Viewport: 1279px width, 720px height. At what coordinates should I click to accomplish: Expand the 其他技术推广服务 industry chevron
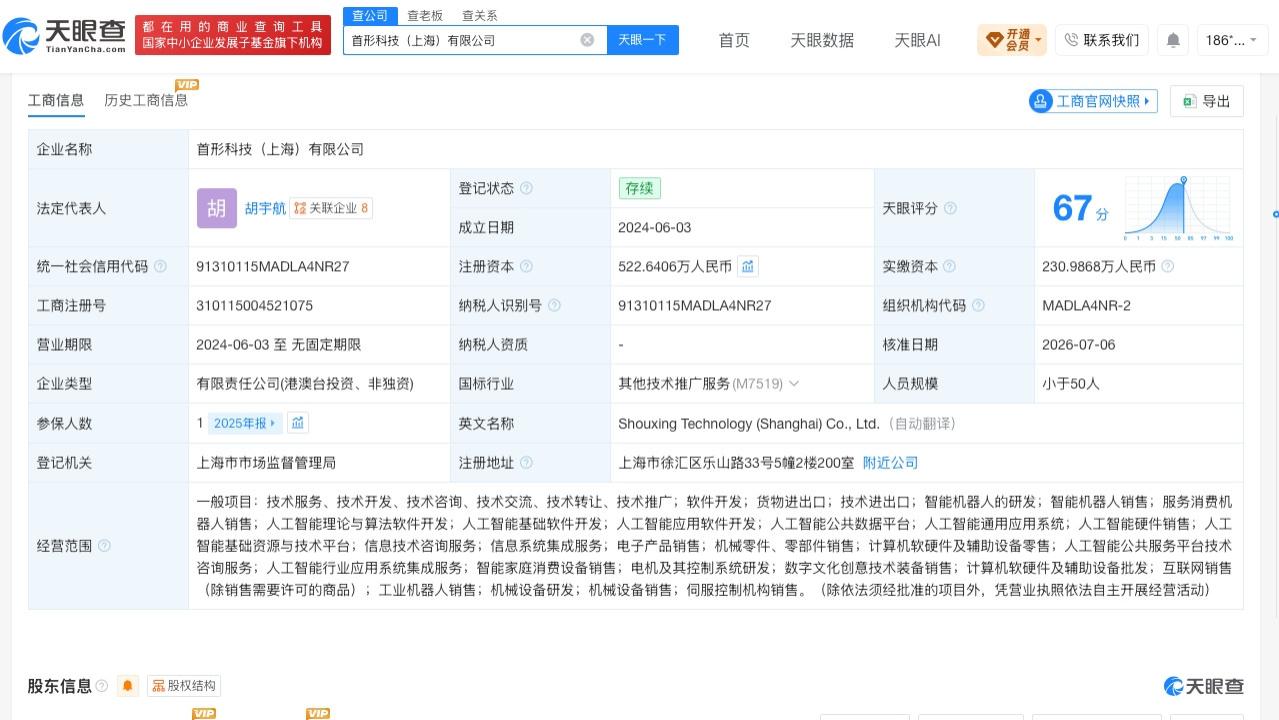point(794,384)
